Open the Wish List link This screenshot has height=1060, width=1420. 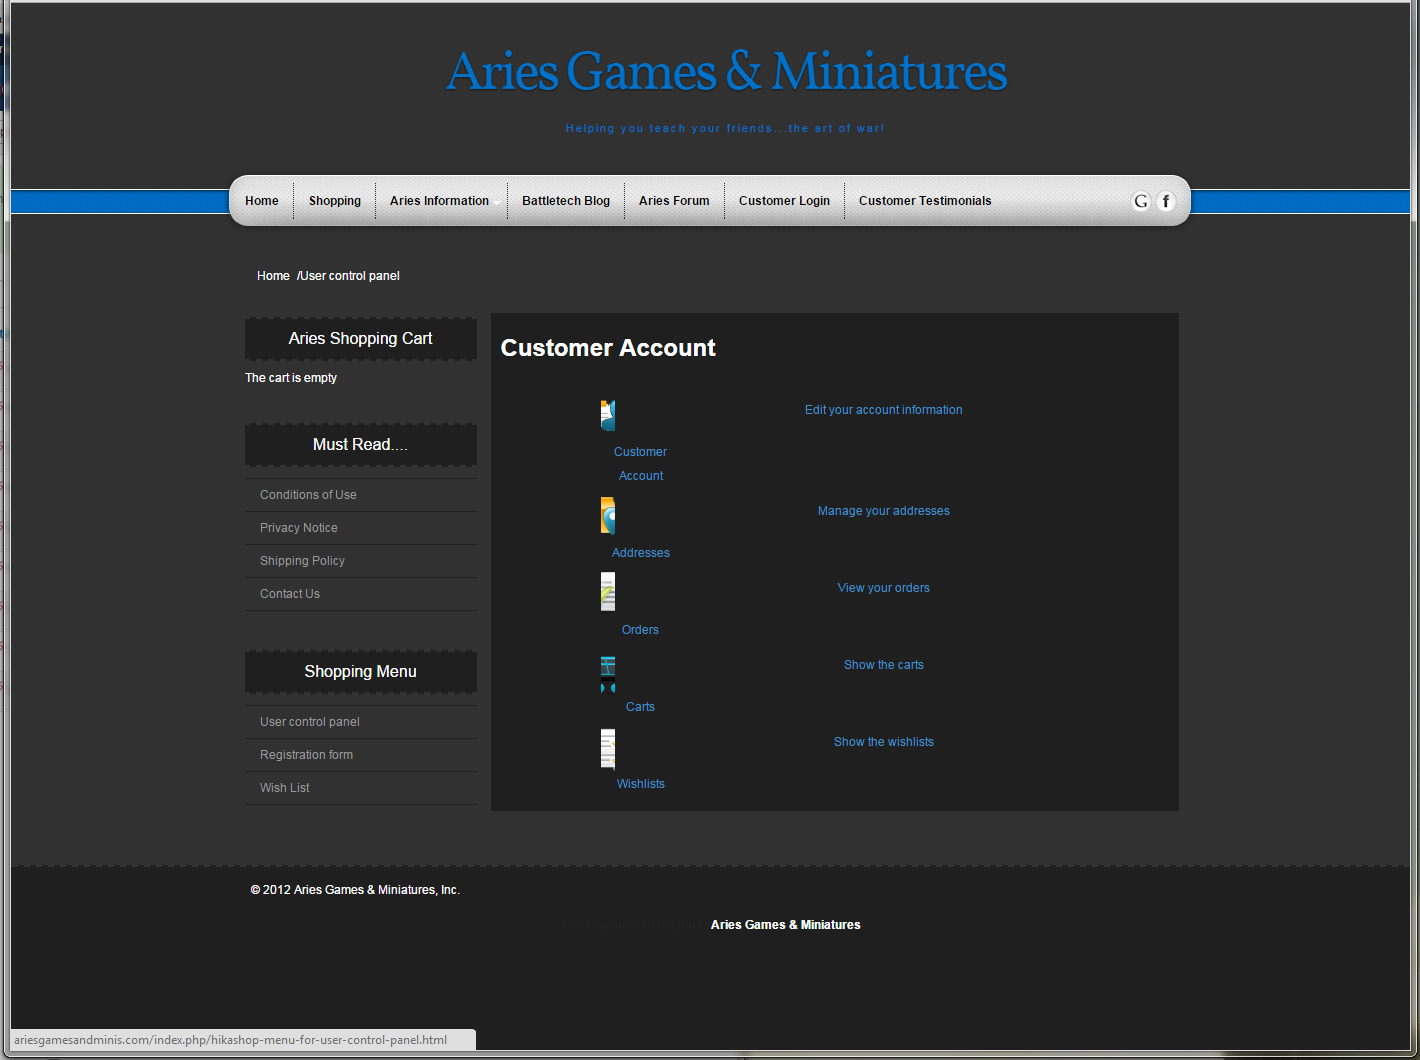[x=285, y=788]
